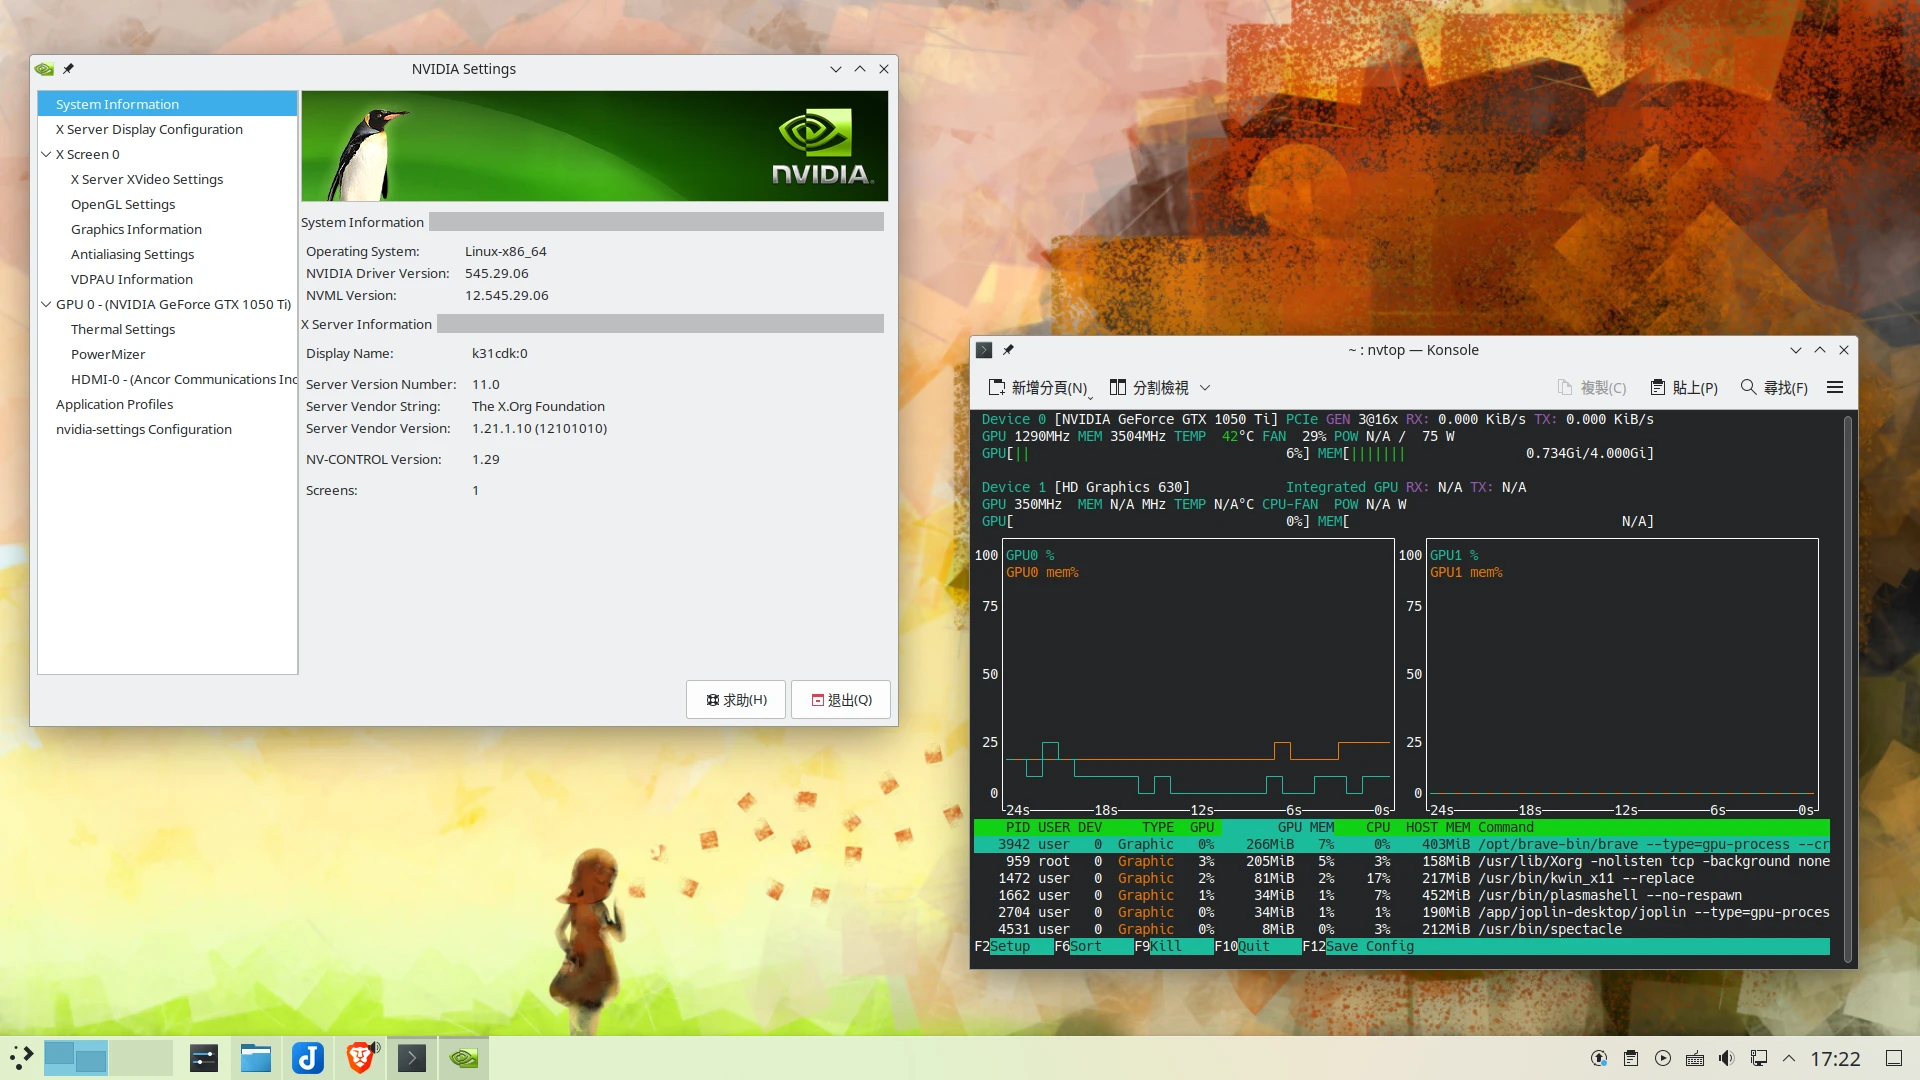1920x1080 pixels.
Task: Toggle show desktop via the panel's end button
Action: pos(1894,1058)
